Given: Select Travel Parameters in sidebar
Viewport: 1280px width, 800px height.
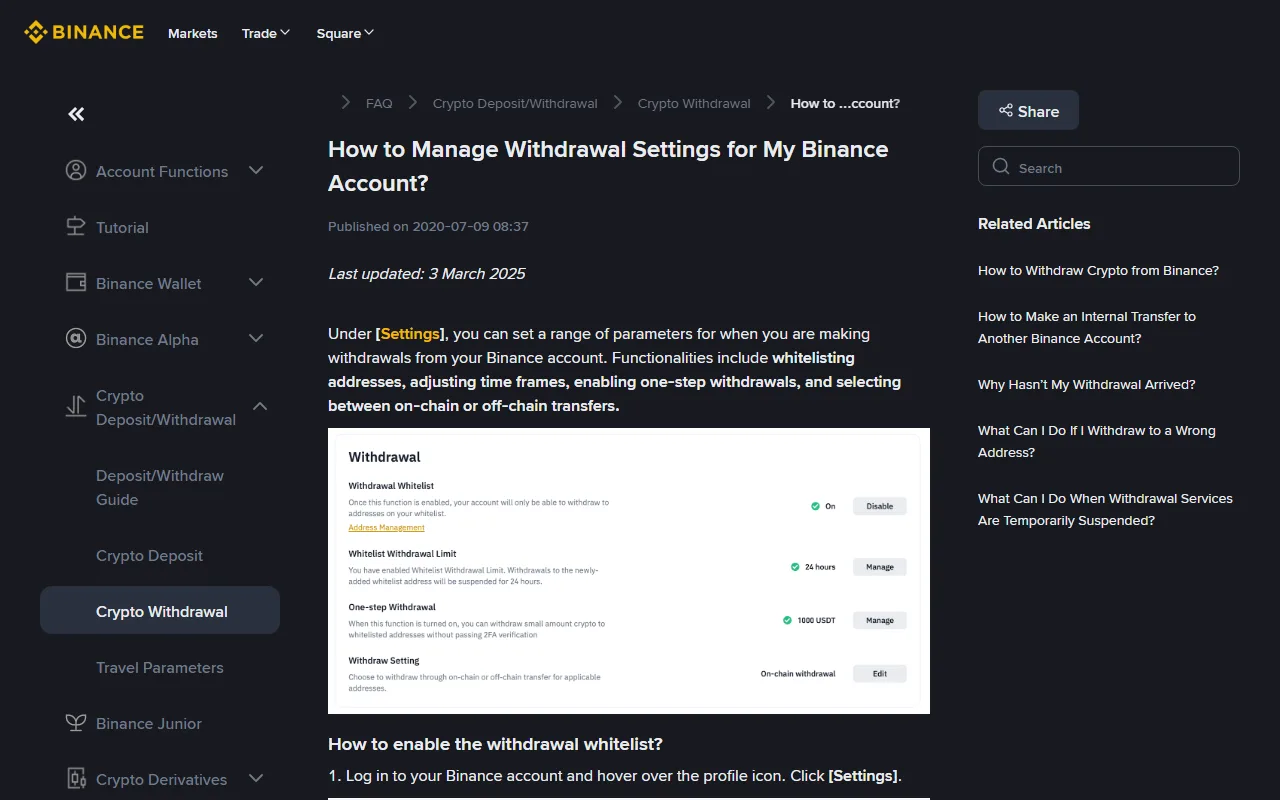Looking at the screenshot, I should [160, 667].
